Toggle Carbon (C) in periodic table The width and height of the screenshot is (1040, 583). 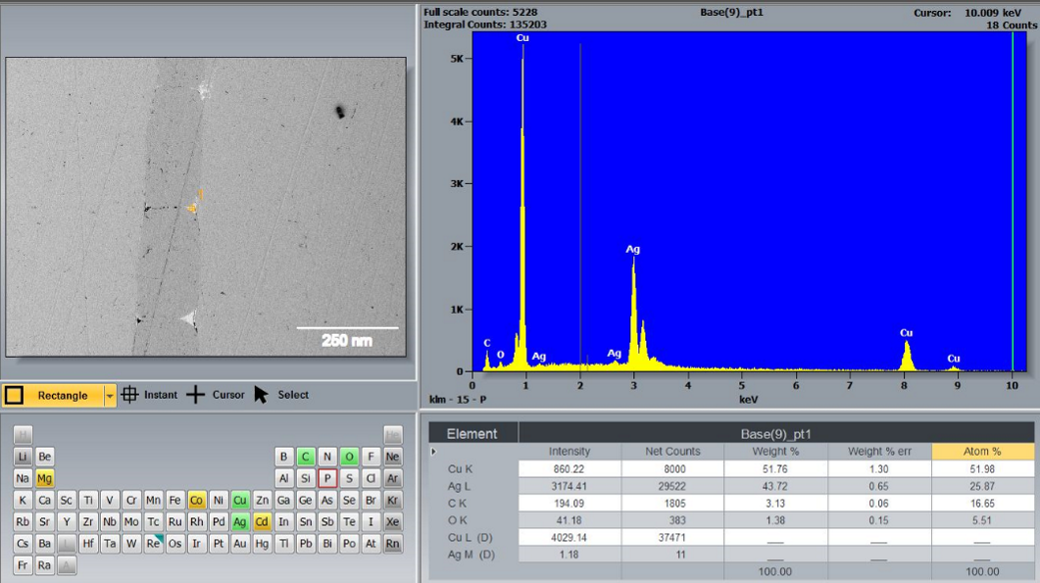coord(305,457)
